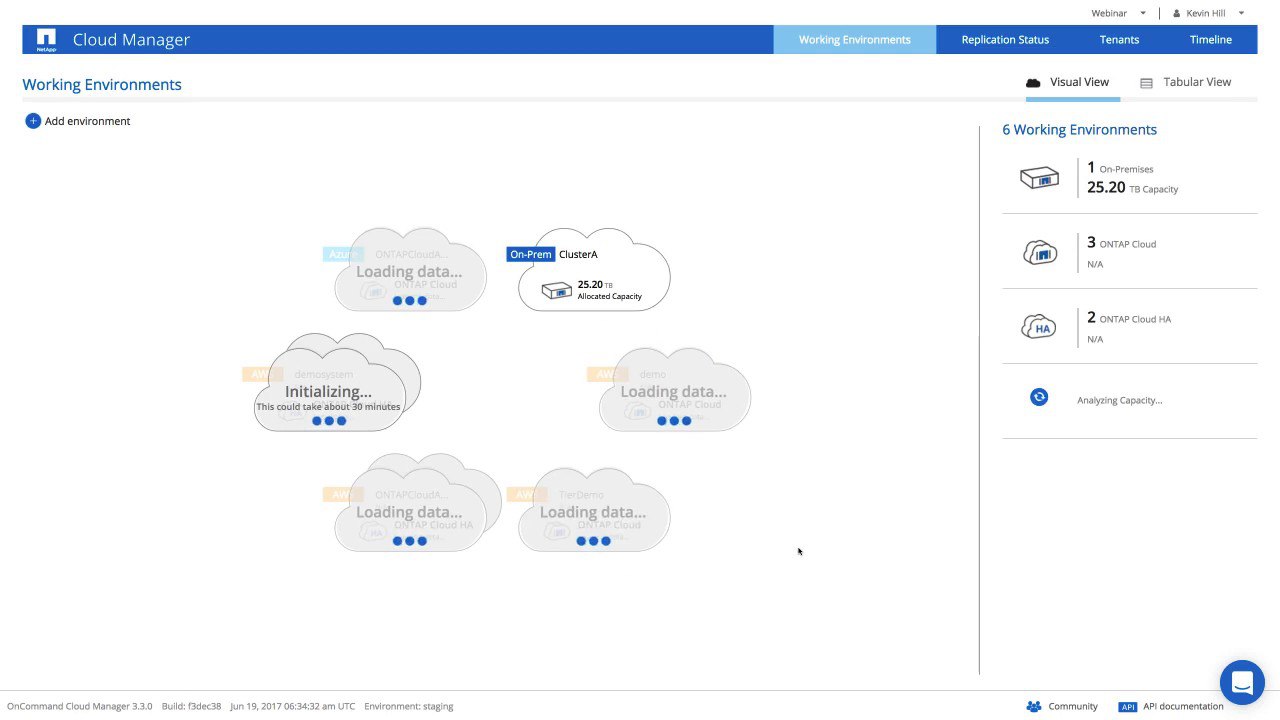1280x720 pixels.
Task: Go to the Tenants tab
Action: (1119, 40)
